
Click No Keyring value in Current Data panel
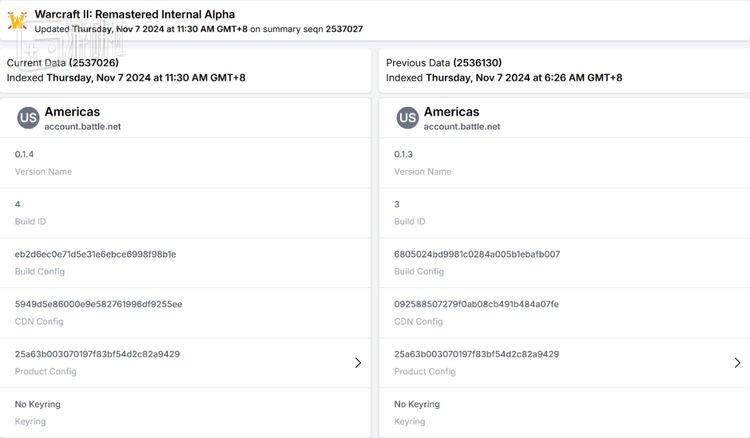coord(38,404)
